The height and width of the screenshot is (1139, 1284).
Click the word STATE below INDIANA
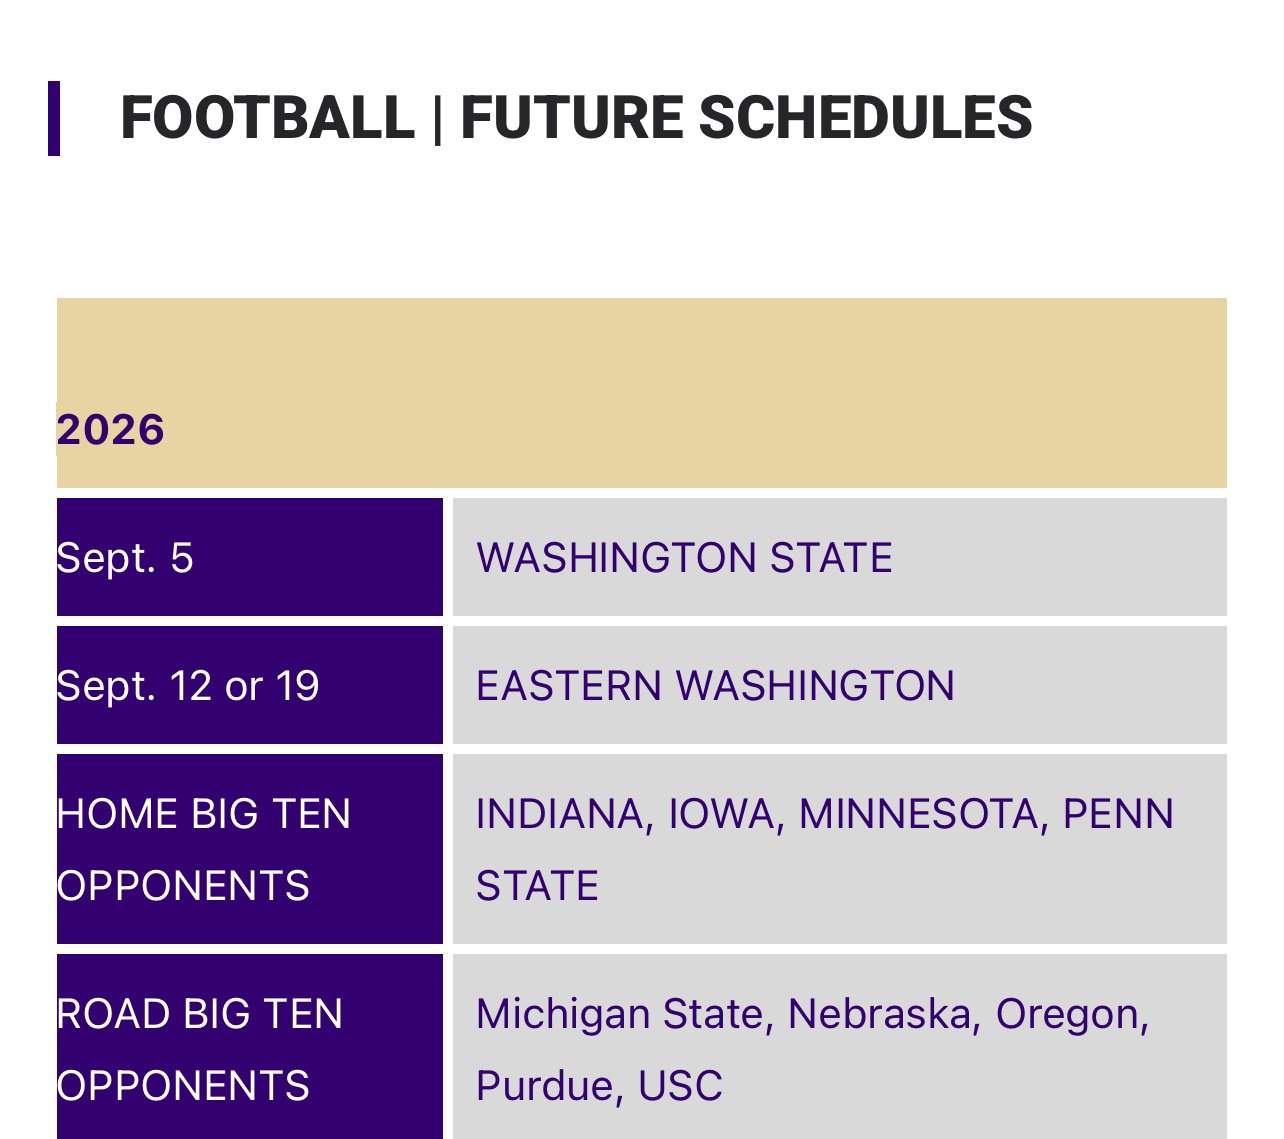(x=537, y=886)
